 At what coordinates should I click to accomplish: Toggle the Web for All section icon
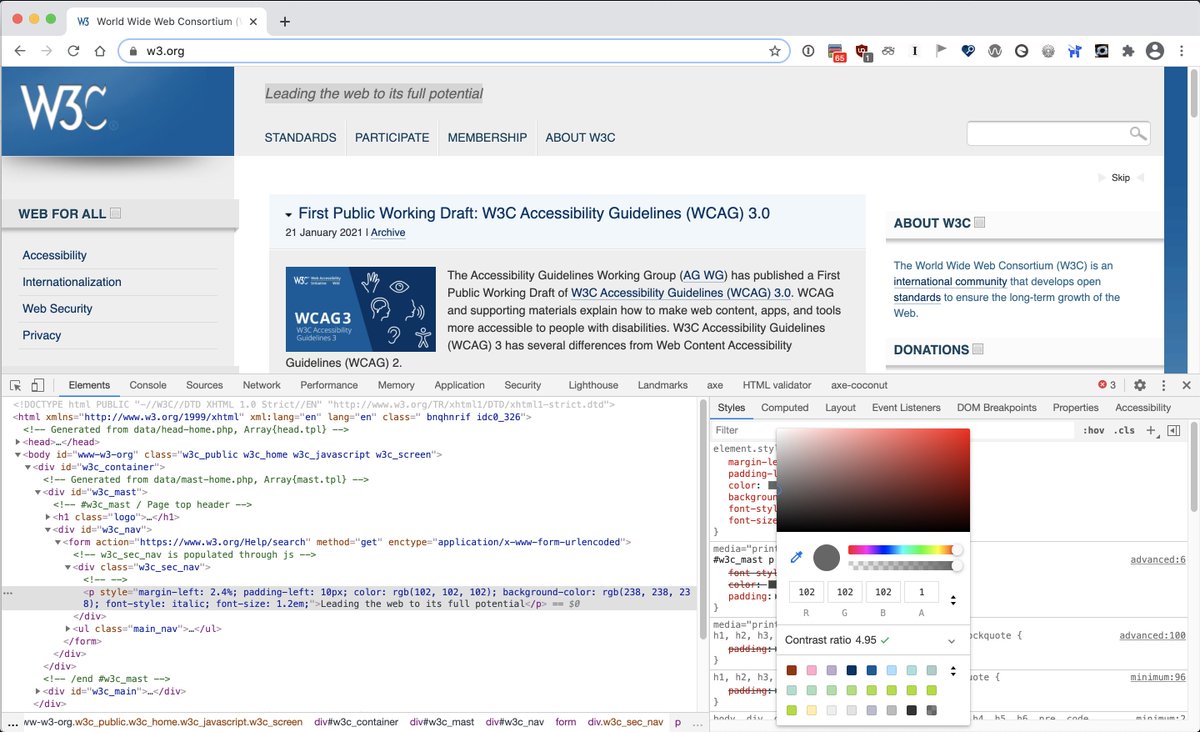point(116,213)
